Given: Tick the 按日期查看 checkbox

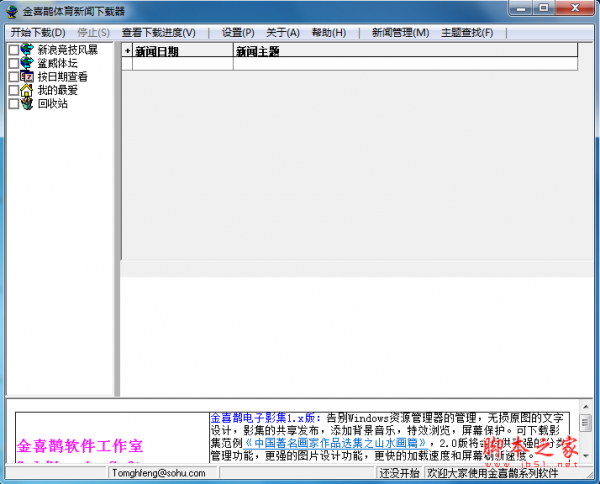Looking at the screenshot, I should (14, 77).
